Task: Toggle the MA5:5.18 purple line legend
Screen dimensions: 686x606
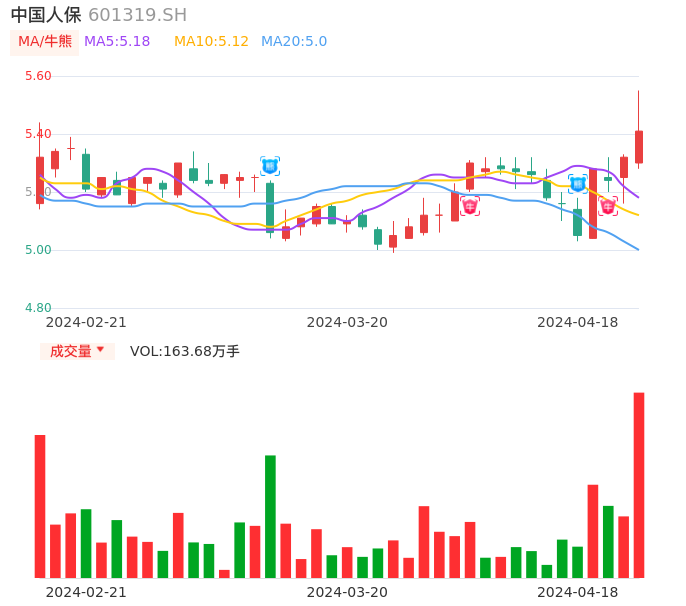Action: pyautogui.click(x=117, y=42)
